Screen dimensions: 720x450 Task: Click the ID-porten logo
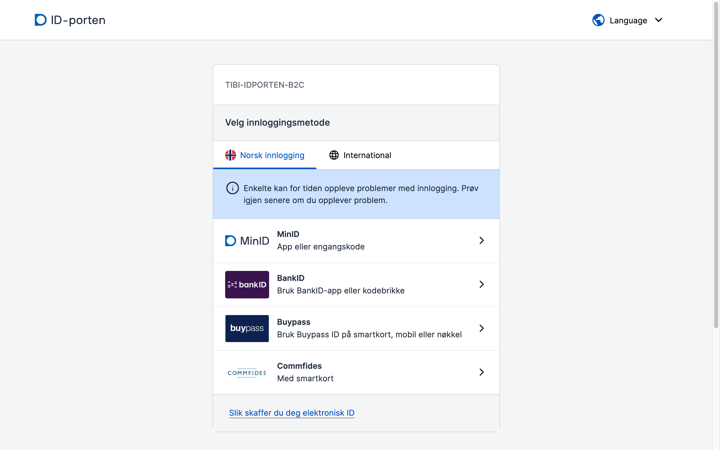[70, 20]
